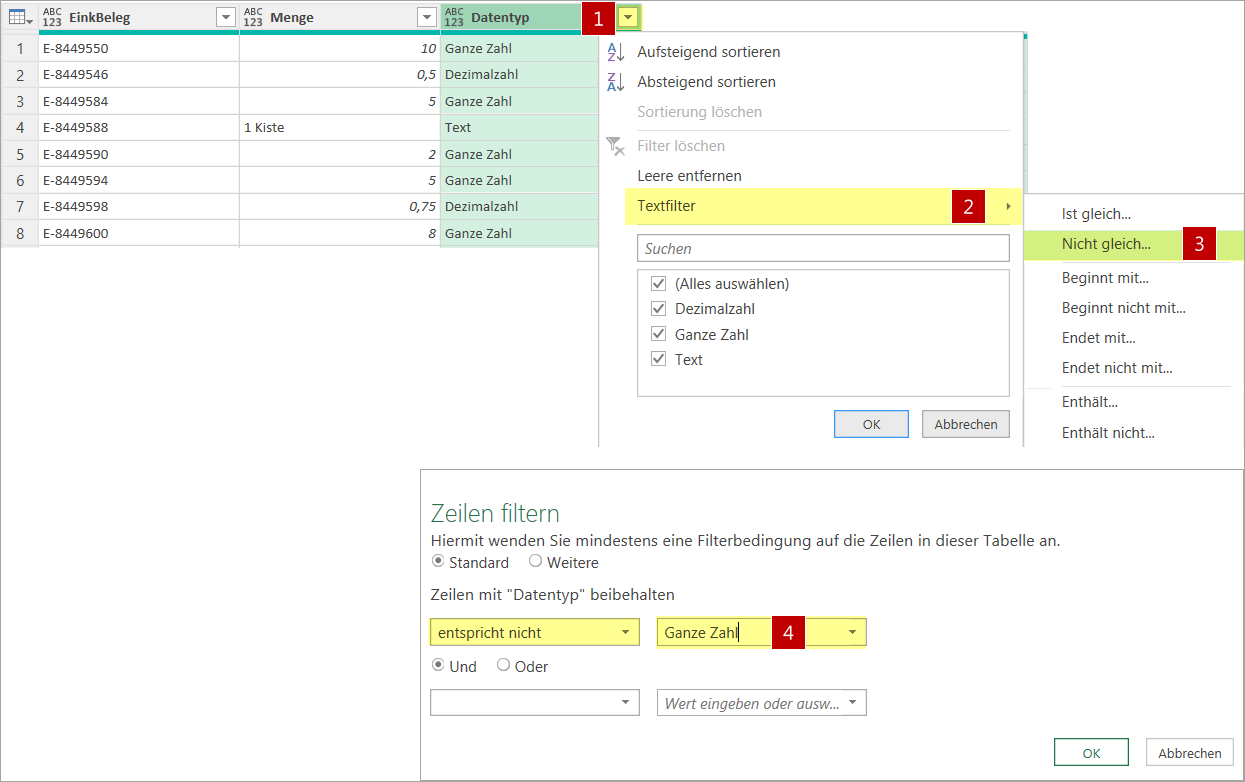This screenshot has width=1245, height=782.
Task: Click the table icon in the header corner
Action: [x=18, y=17]
